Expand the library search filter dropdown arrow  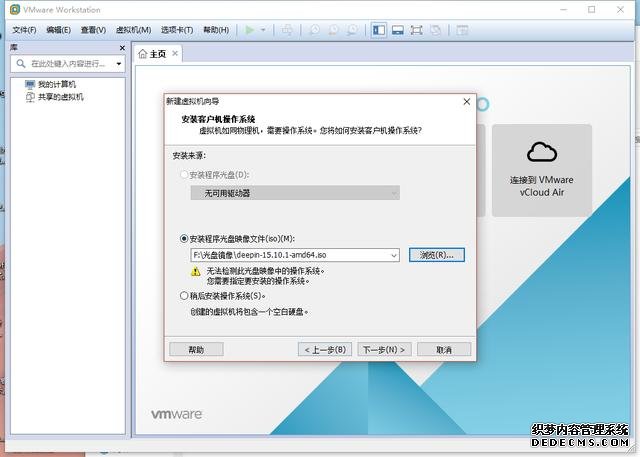click(x=119, y=64)
